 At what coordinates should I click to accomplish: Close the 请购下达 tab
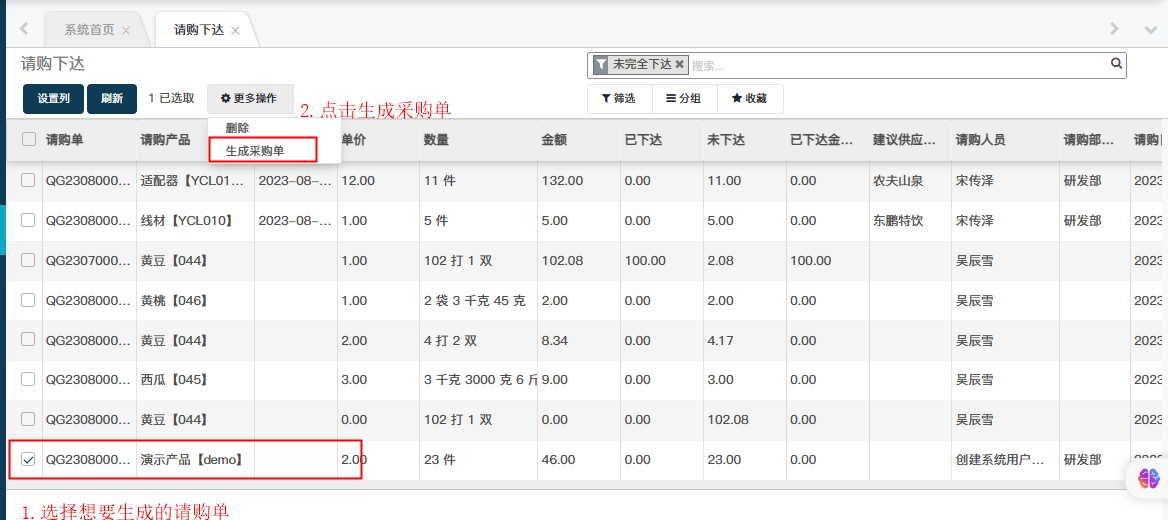(235, 30)
